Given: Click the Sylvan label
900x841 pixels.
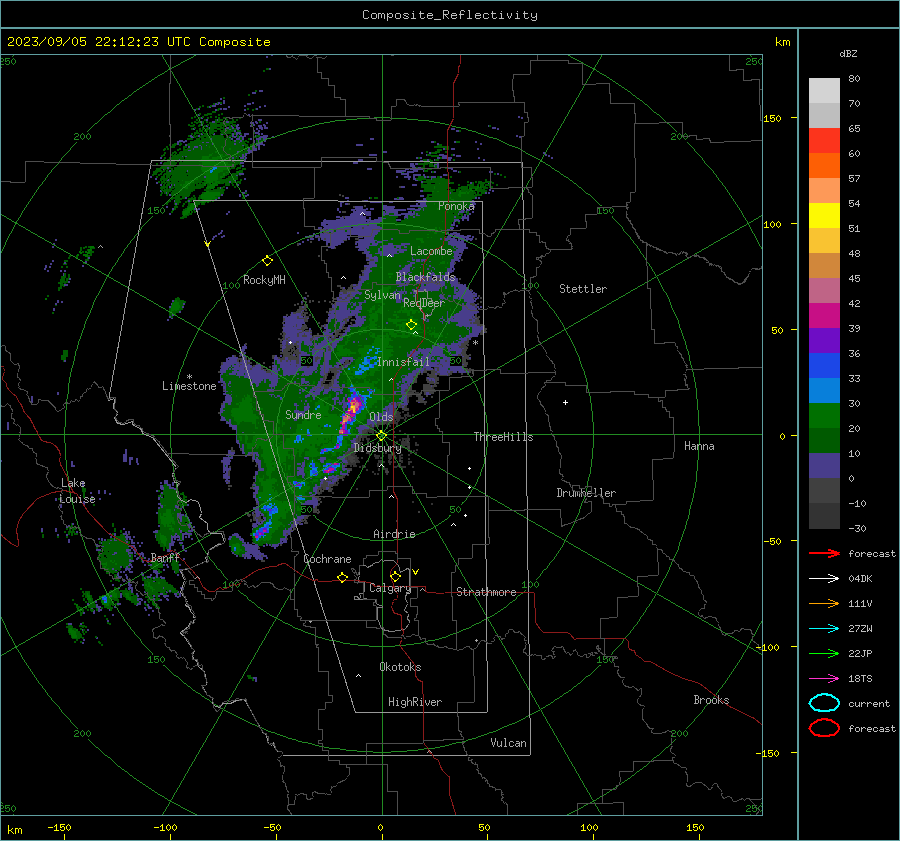Looking at the screenshot, I should [382, 295].
